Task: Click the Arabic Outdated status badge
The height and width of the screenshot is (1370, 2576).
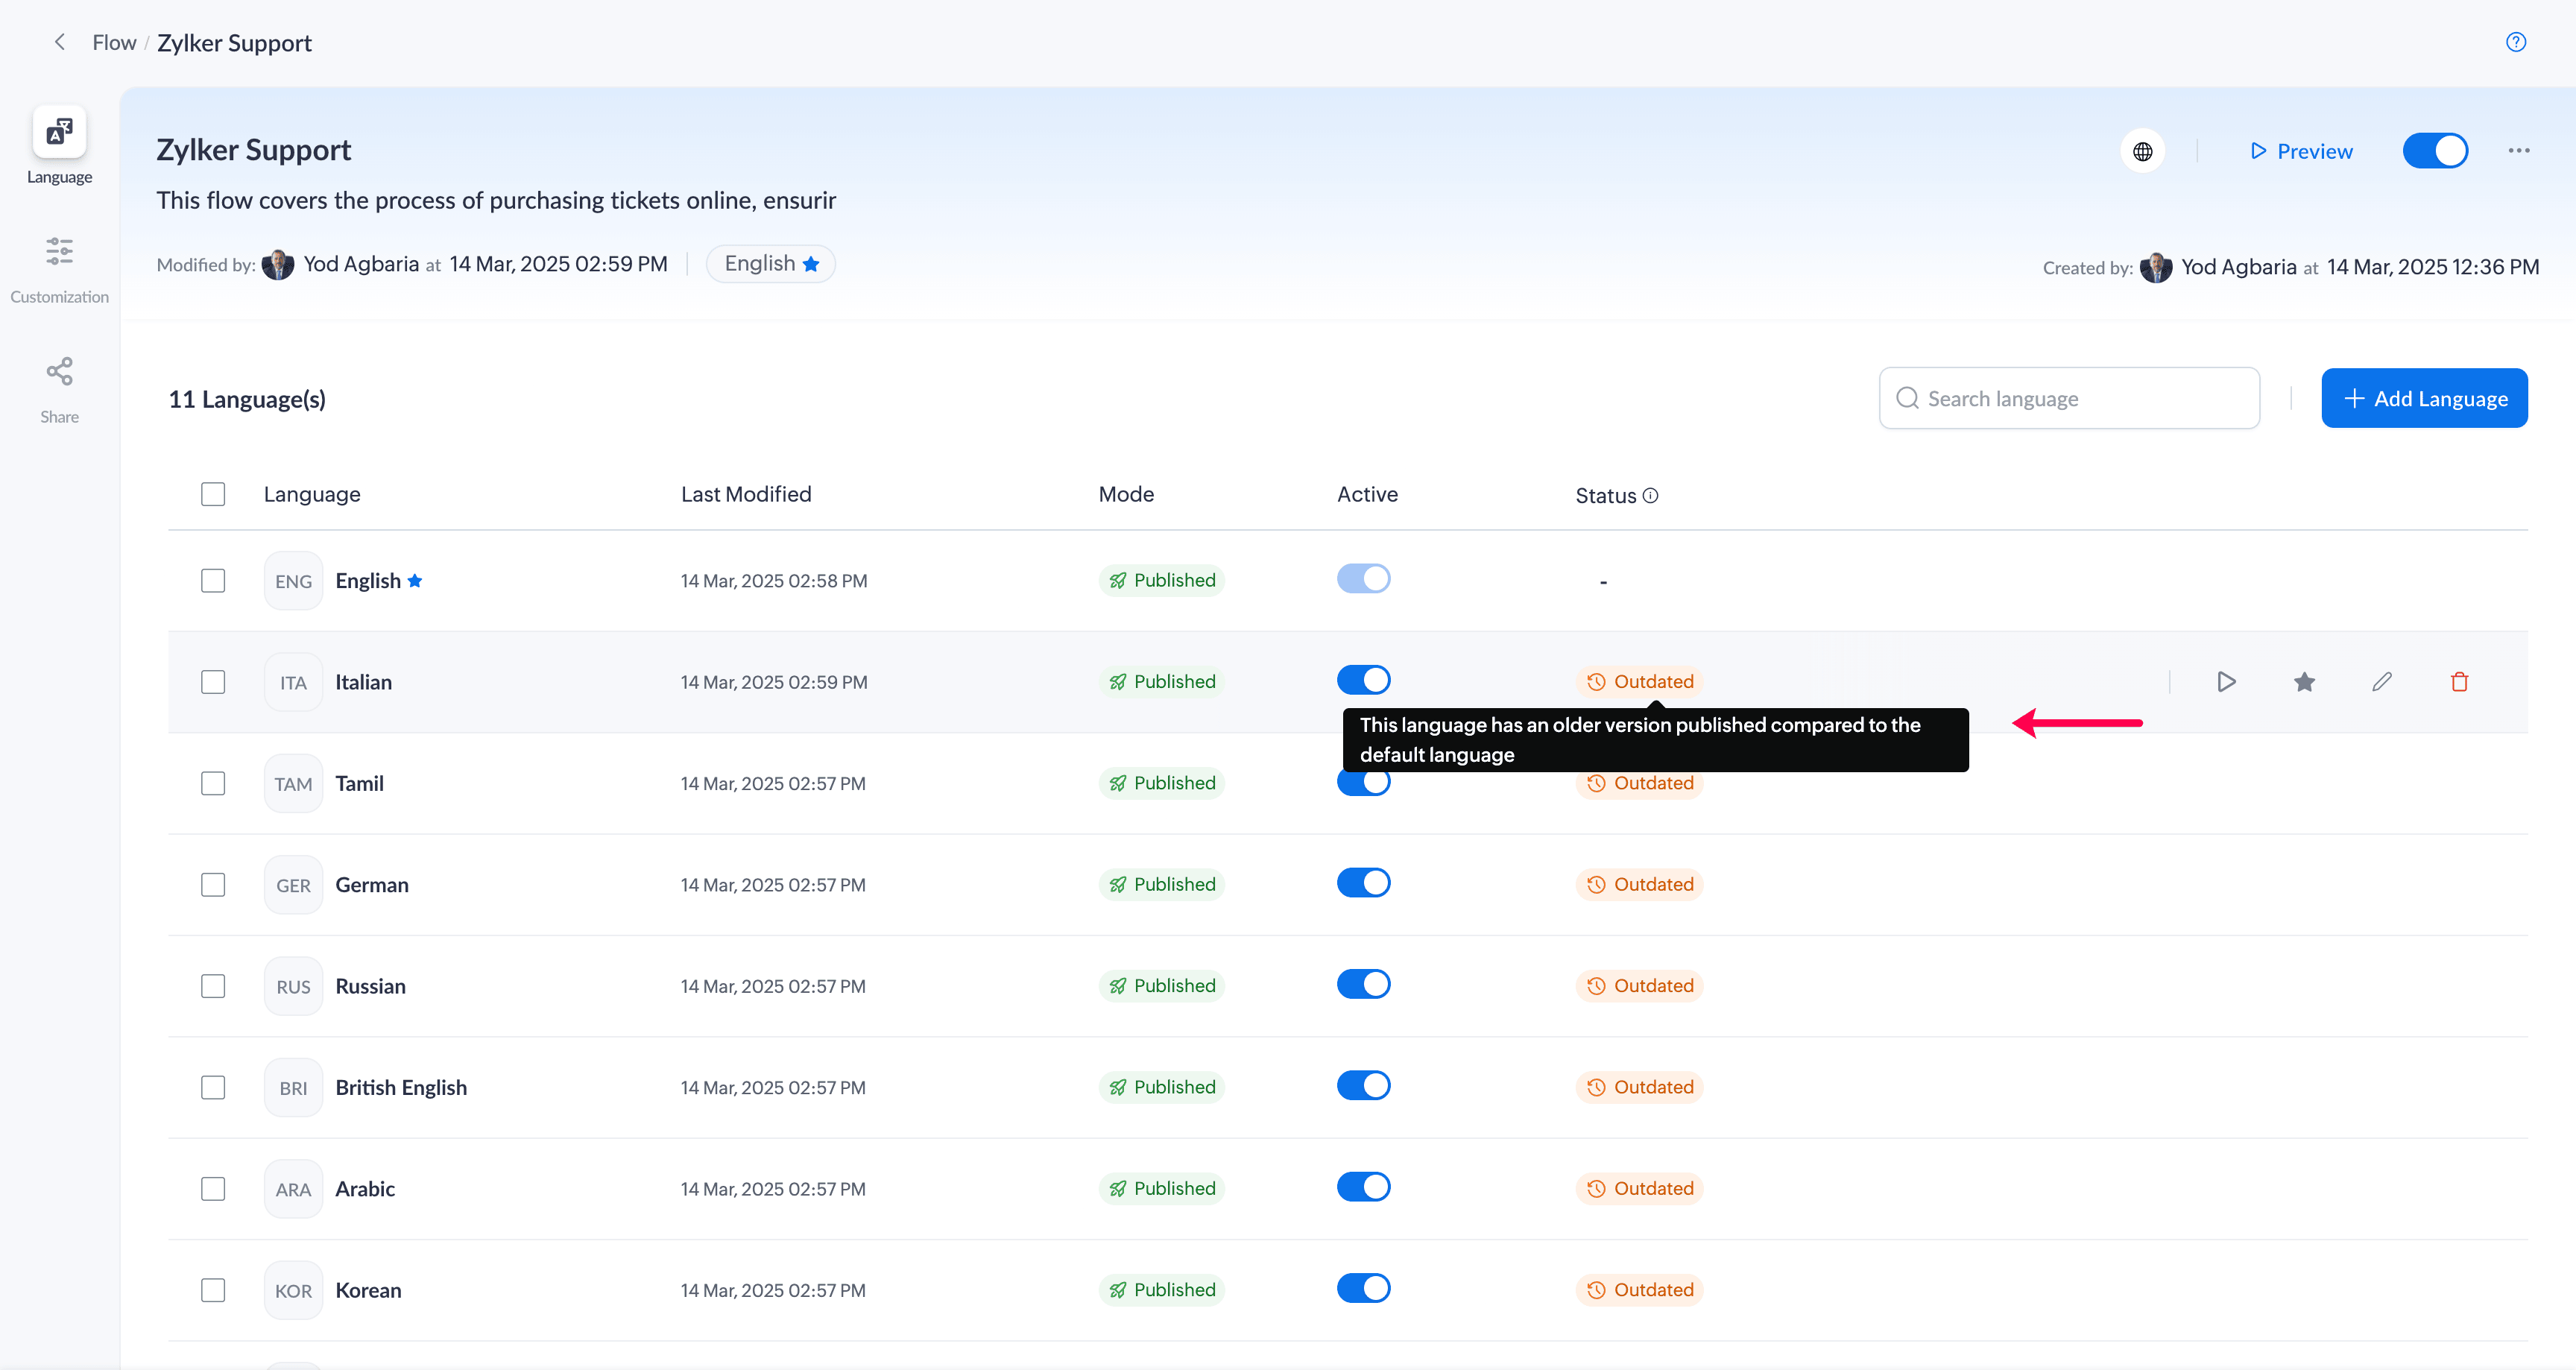Action: pos(1640,1189)
